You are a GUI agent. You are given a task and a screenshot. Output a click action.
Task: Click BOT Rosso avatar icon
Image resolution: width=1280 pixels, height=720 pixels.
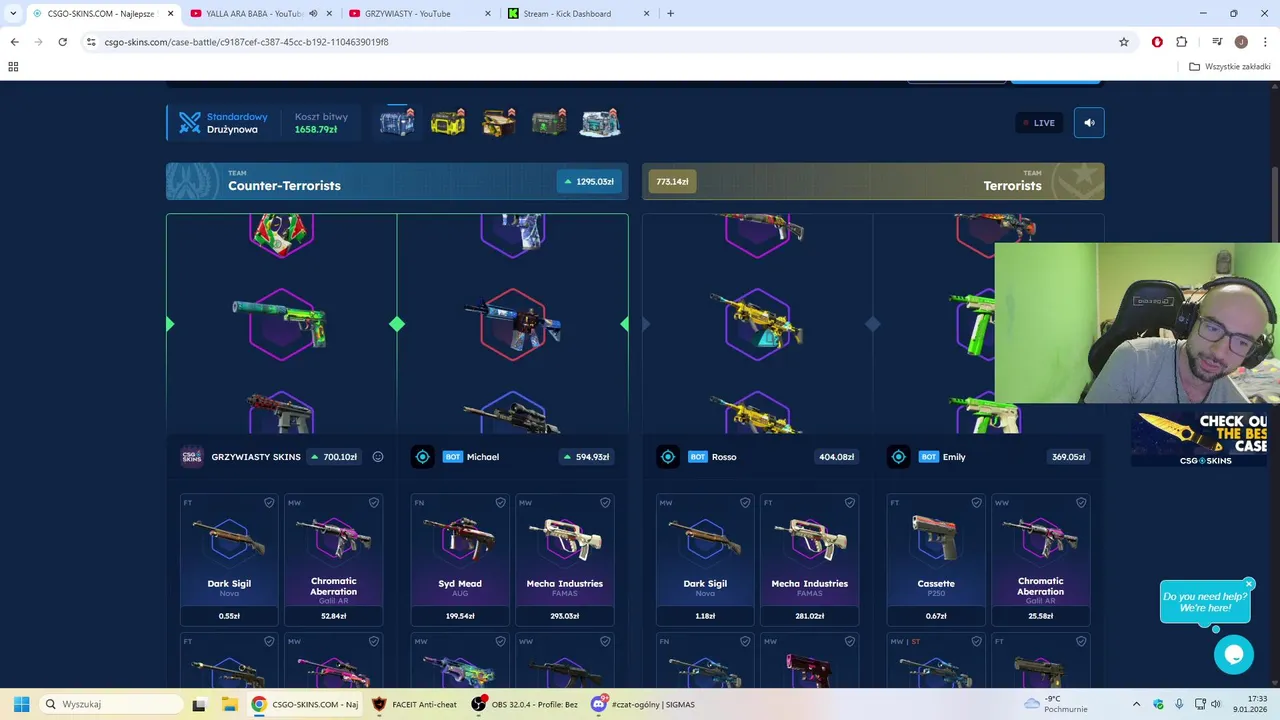(668, 457)
